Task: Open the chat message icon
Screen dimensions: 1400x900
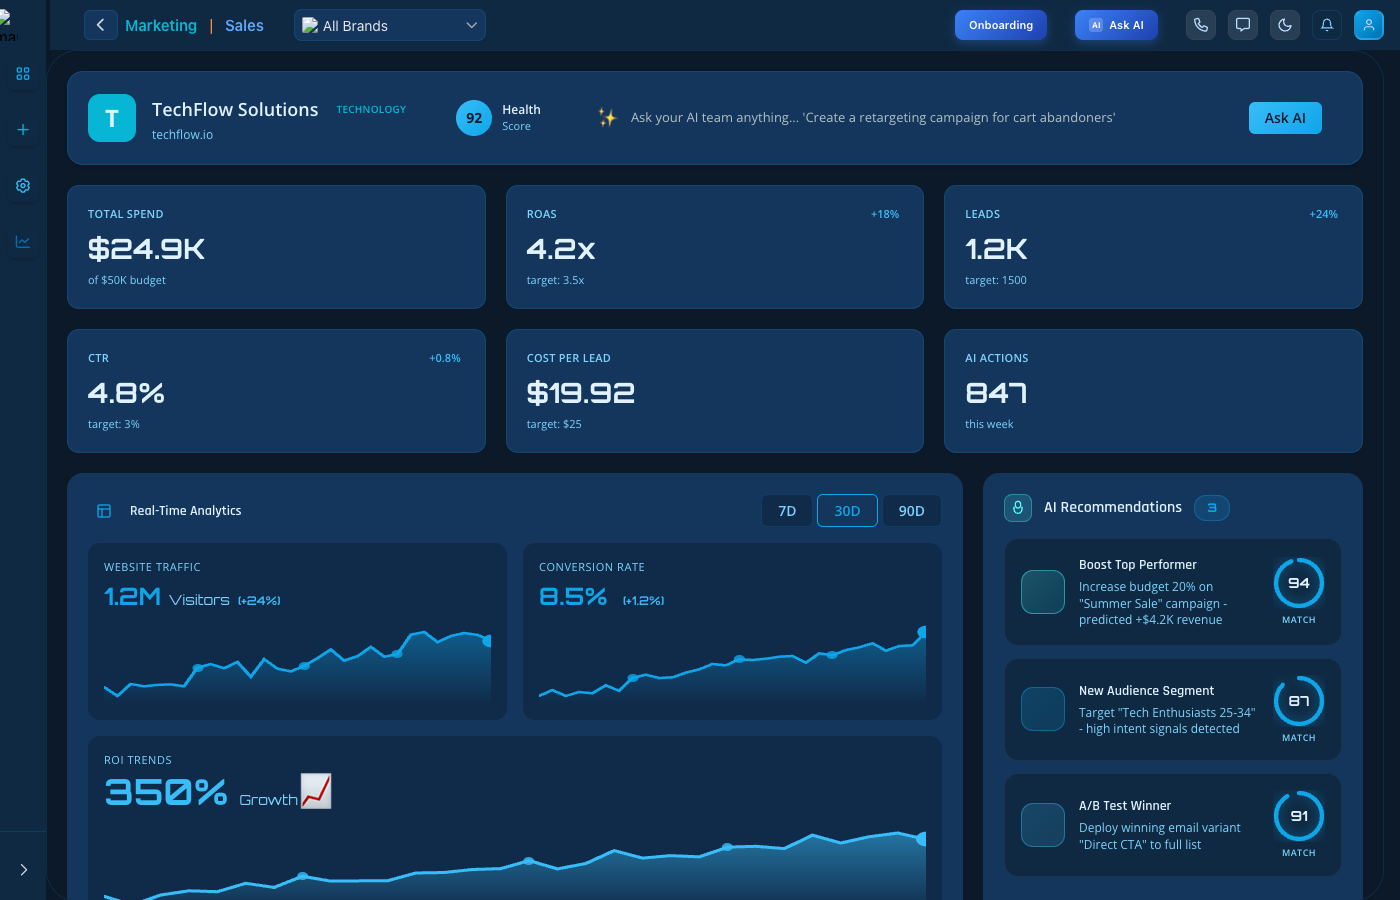Action: coord(1243,25)
